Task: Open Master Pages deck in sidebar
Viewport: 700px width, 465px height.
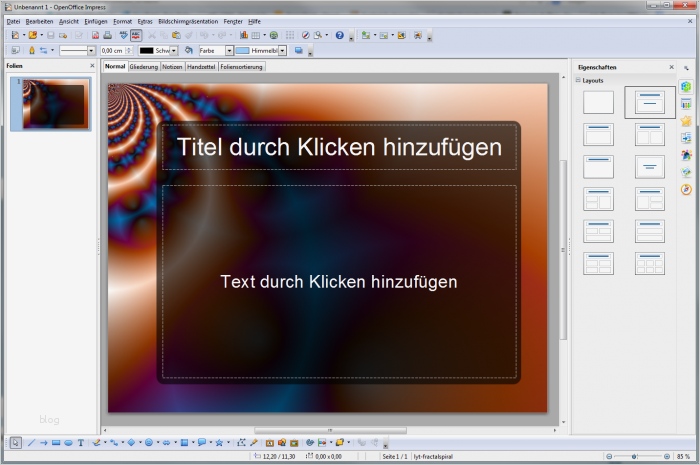Action: click(686, 104)
